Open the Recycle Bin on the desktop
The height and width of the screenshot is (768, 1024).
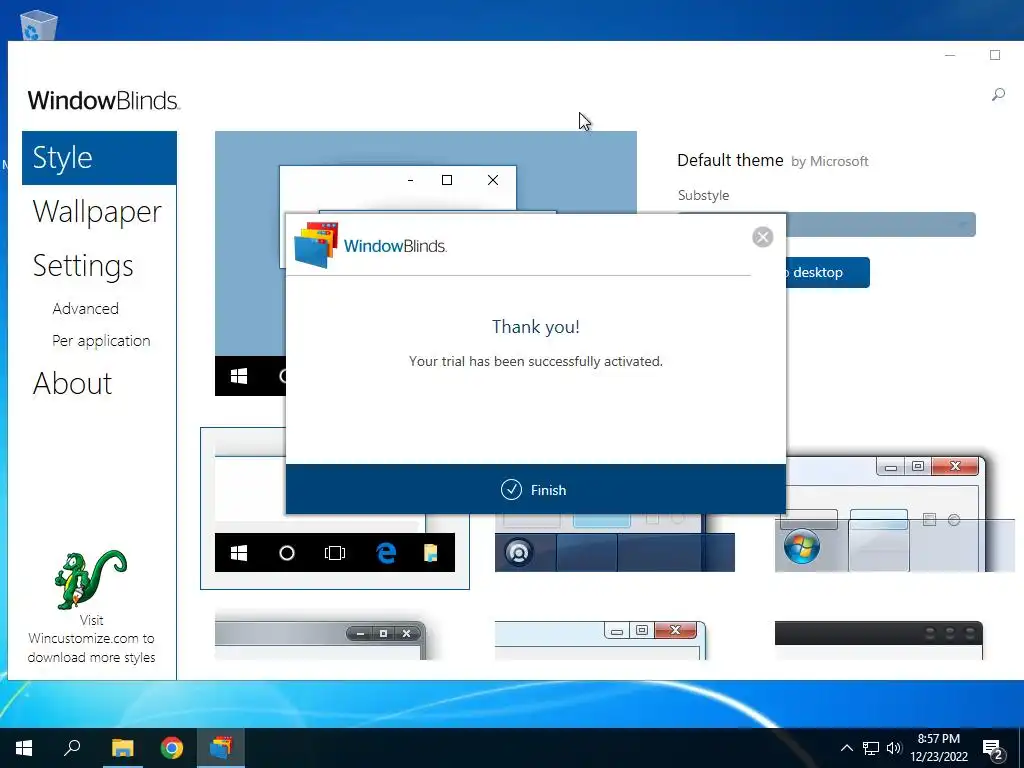click(x=39, y=25)
